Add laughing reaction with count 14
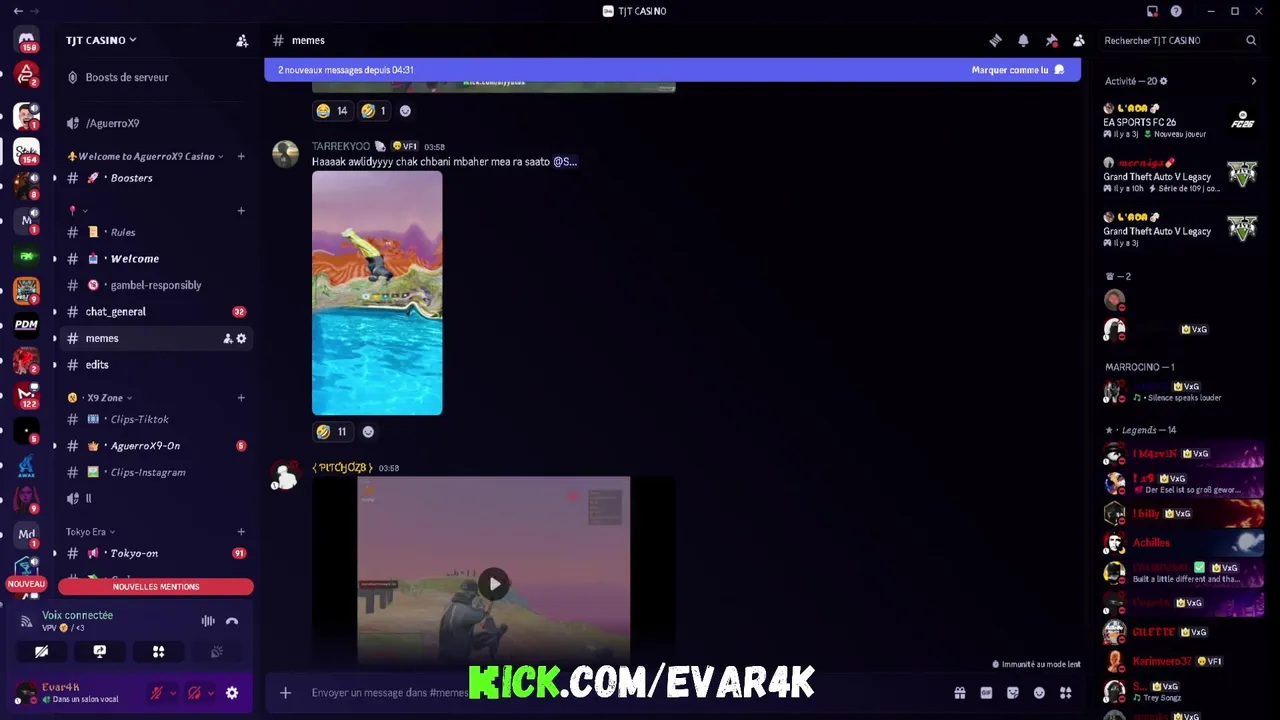1280x720 pixels. click(x=332, y=111)
